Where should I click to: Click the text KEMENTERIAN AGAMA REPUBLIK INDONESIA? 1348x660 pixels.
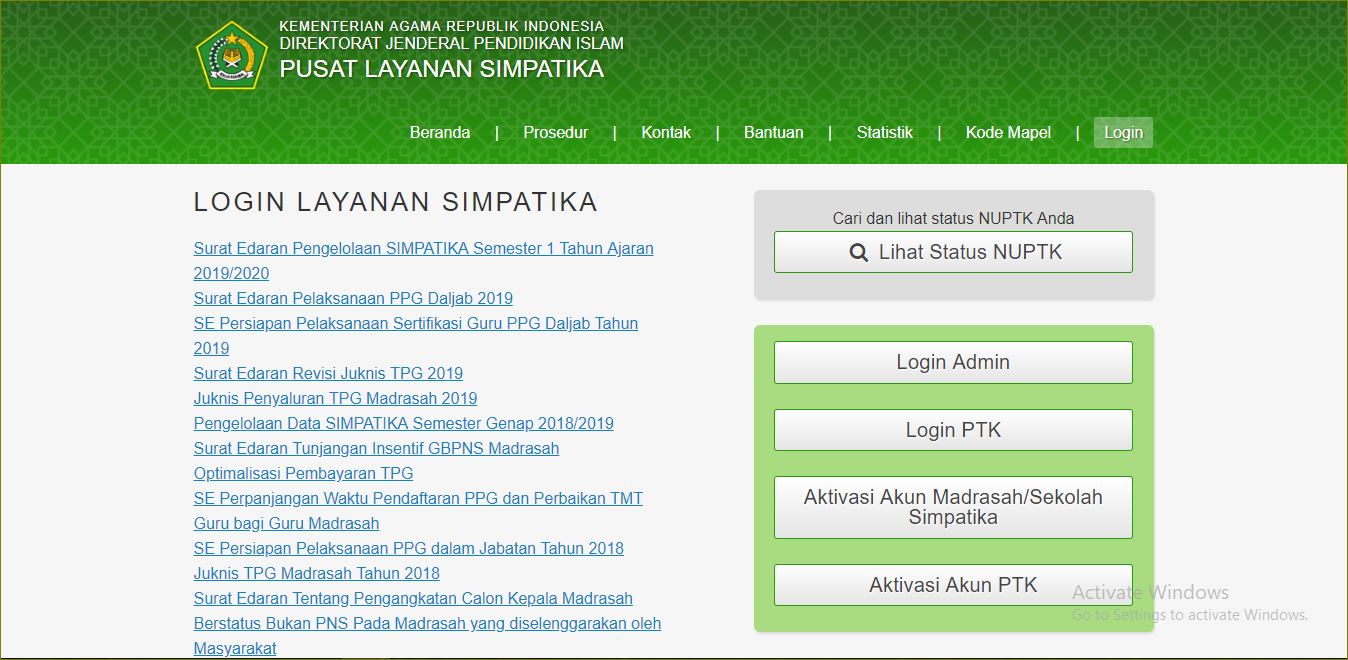pos(441,26)
